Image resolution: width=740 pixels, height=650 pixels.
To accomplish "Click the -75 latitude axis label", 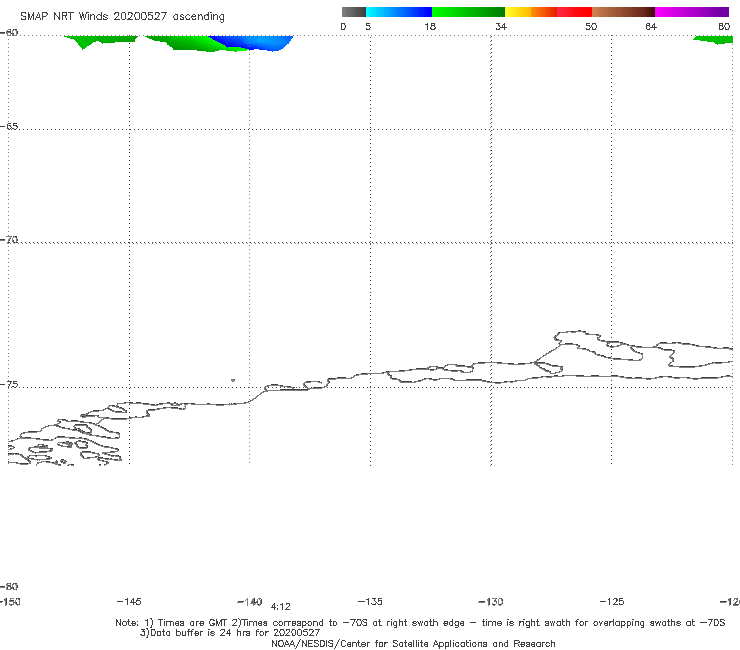I will click(x=9, y=385).
